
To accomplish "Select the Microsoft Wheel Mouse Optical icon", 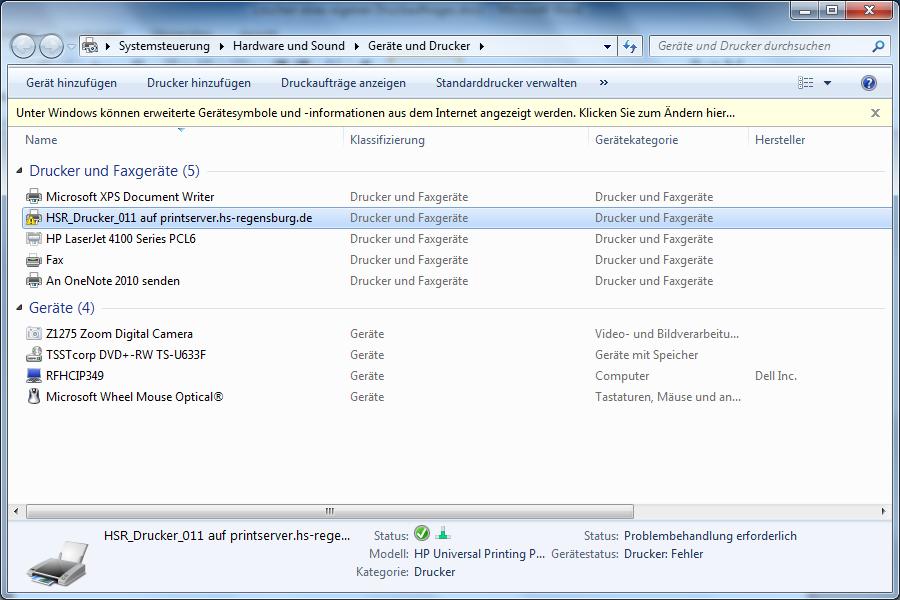I will point(34,397).
